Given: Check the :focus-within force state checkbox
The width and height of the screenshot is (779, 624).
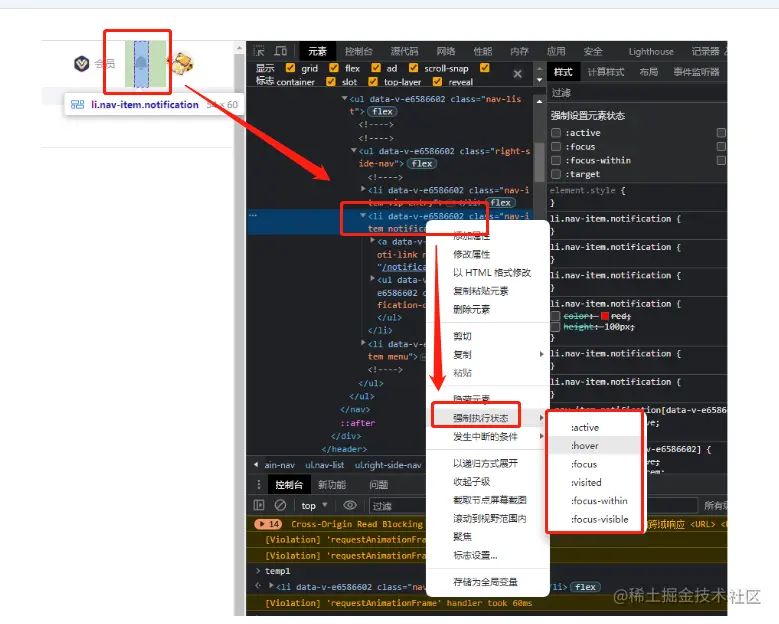Looking at the screenshot, I should pos(556,160).
